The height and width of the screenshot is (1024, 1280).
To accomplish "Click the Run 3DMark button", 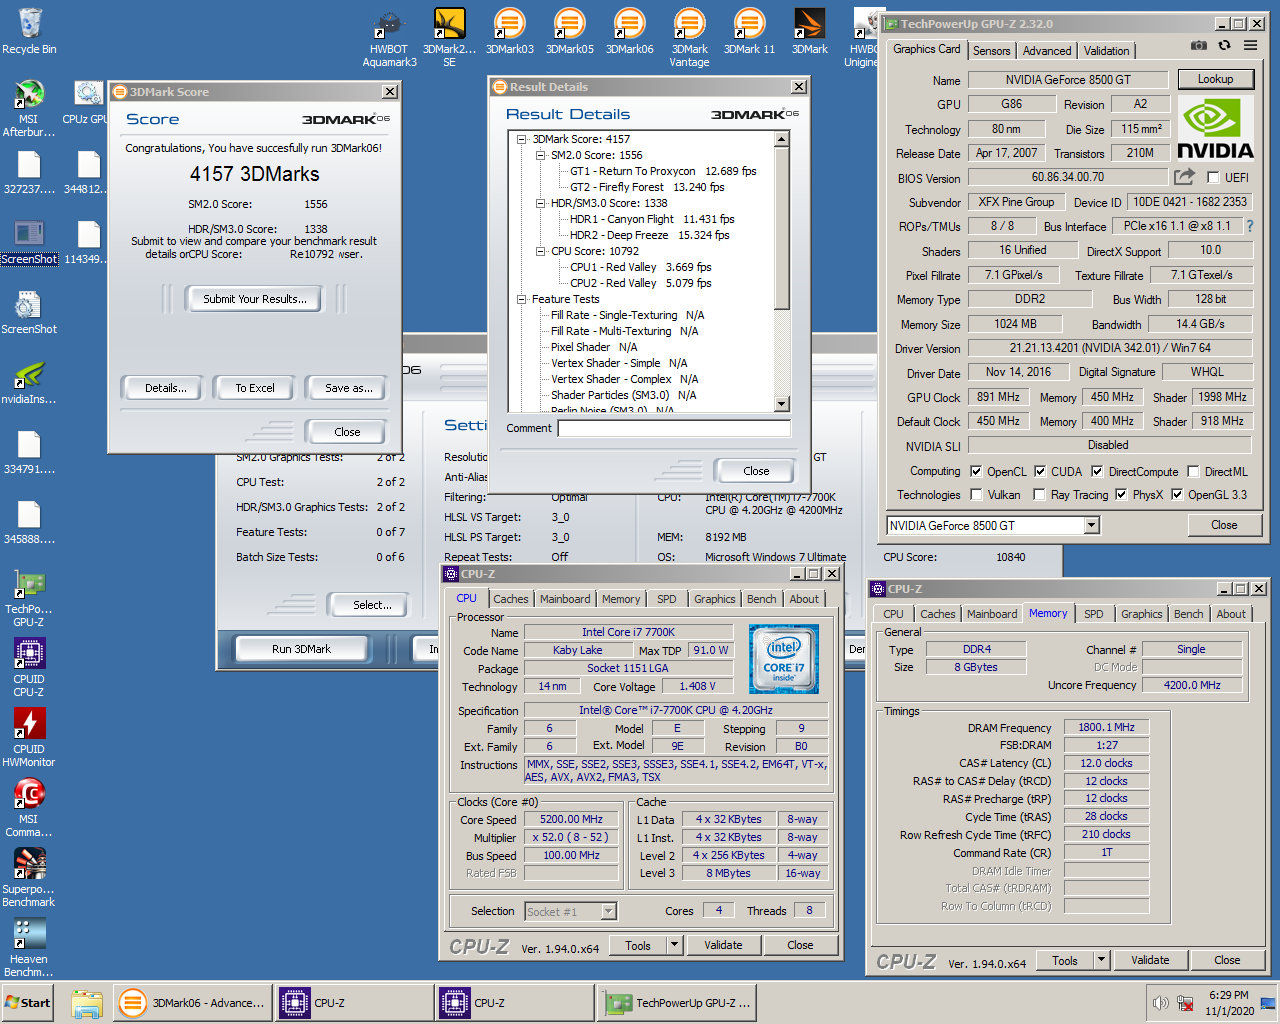I will click(301, 649).
